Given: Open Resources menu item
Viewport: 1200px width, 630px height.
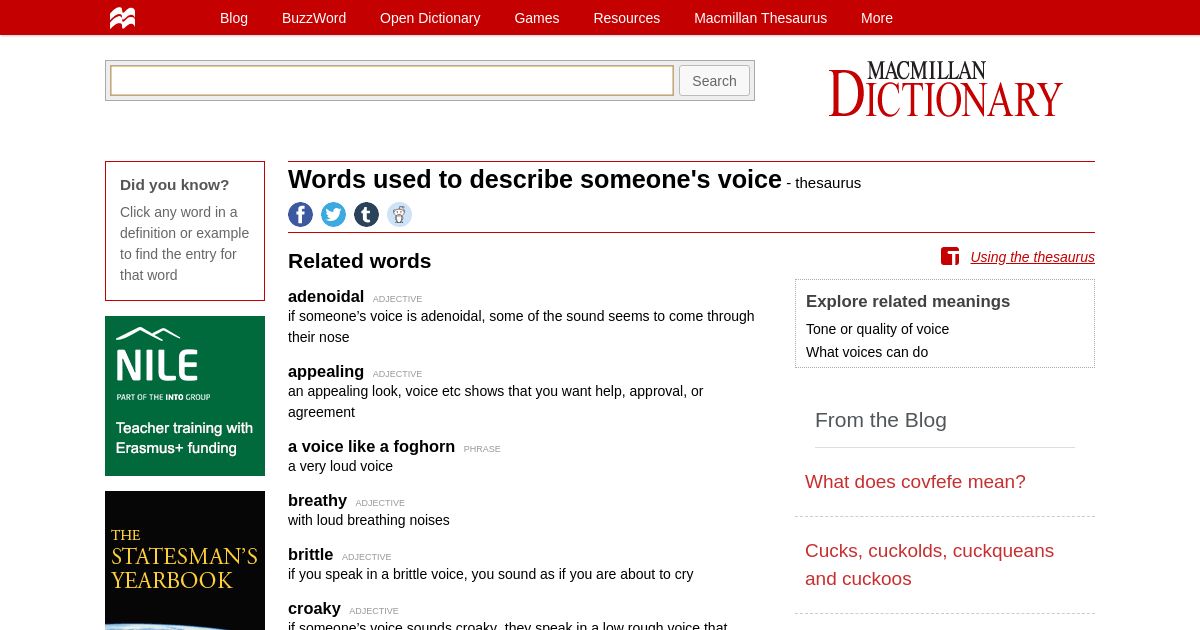Looking at the screenshot, I should (x=627, y=18).
